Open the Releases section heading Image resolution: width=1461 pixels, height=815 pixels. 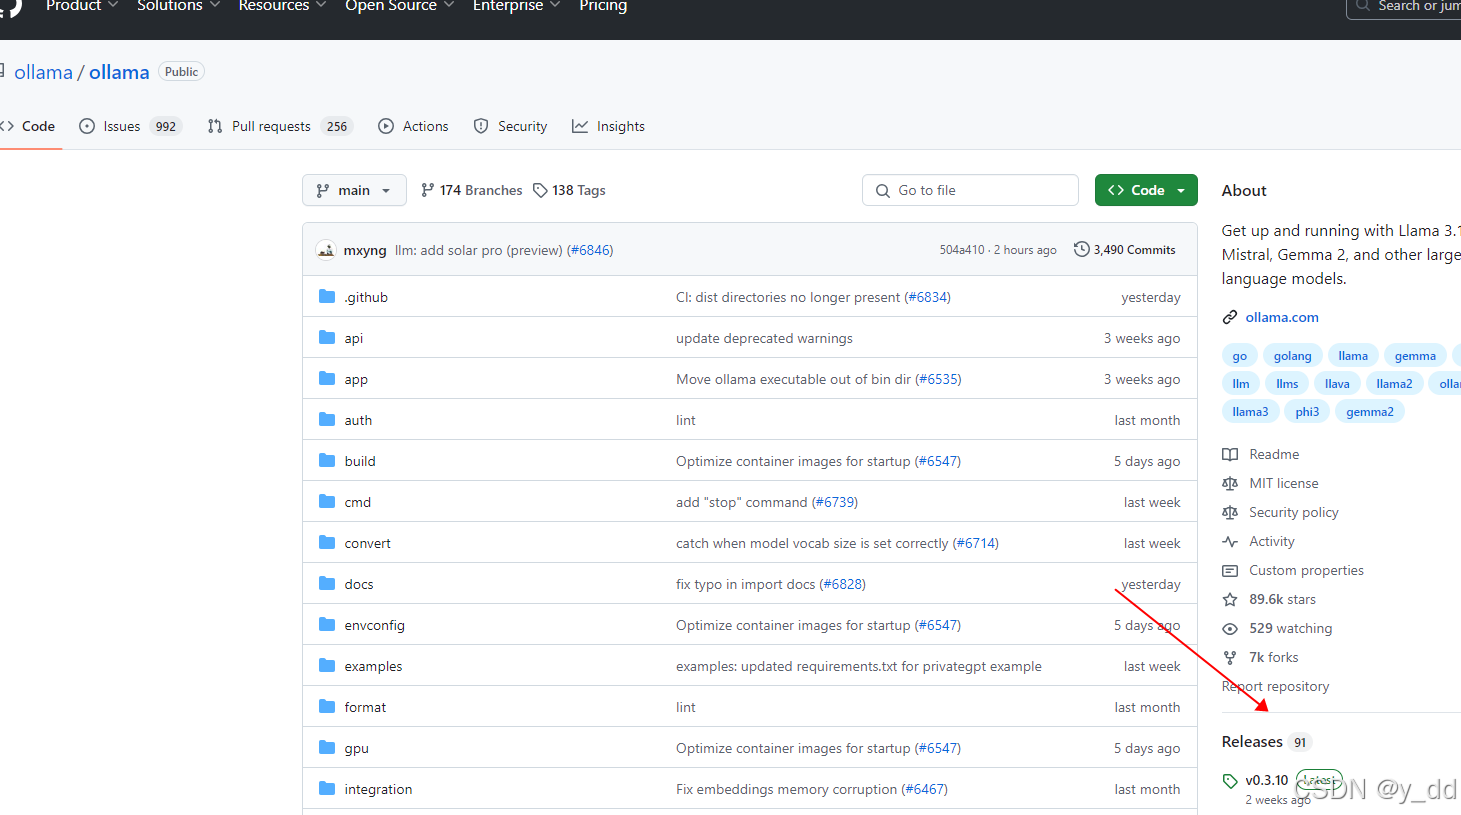pyautogui.click(x=1252, y=742)
